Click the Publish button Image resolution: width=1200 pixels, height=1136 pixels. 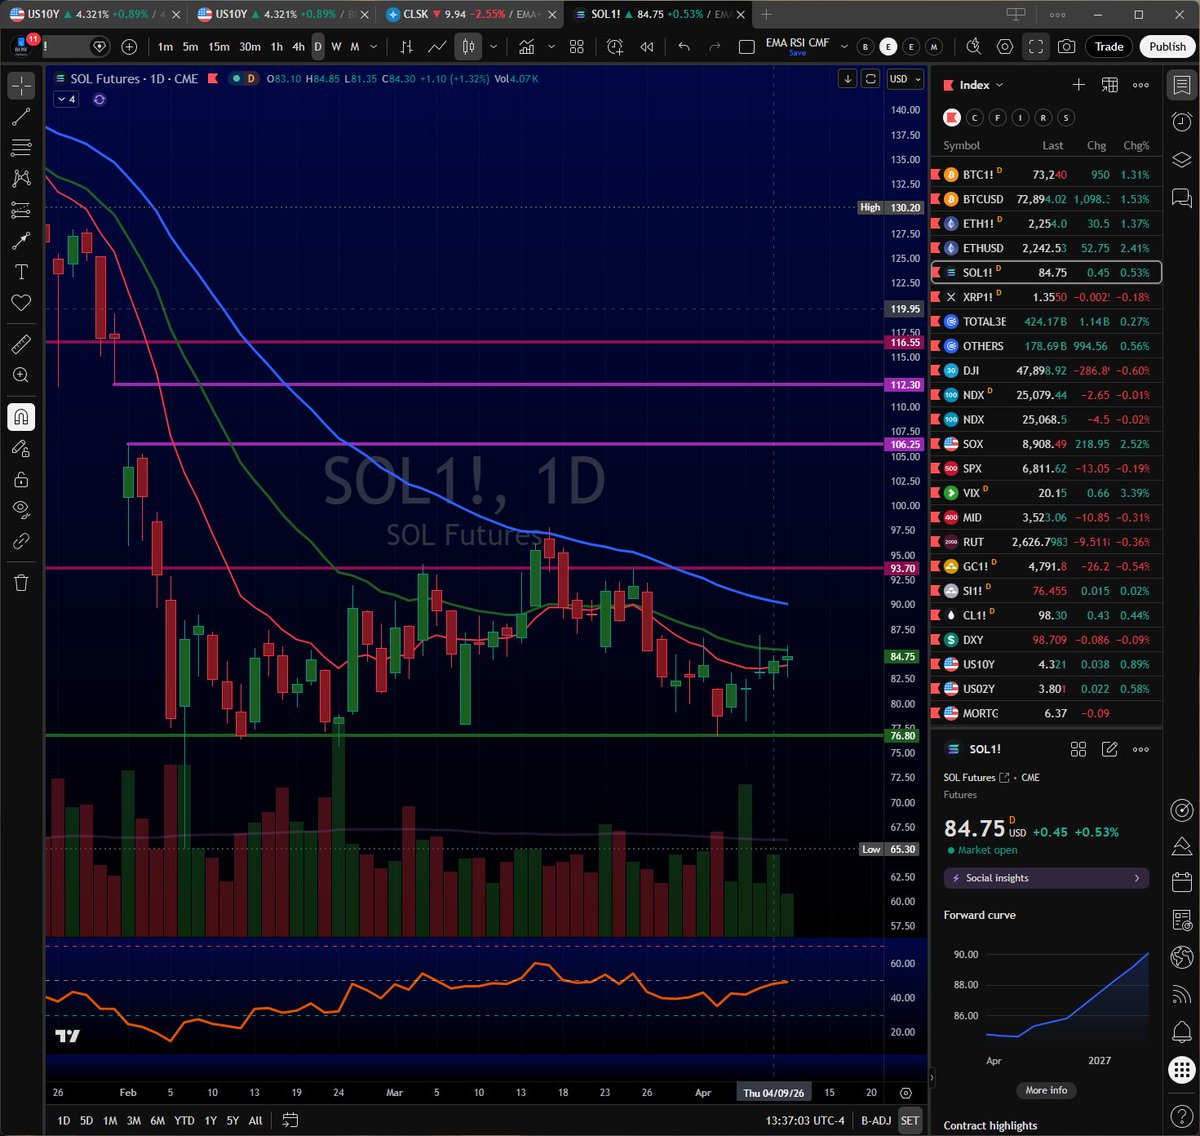click(x=1167, y=47)
